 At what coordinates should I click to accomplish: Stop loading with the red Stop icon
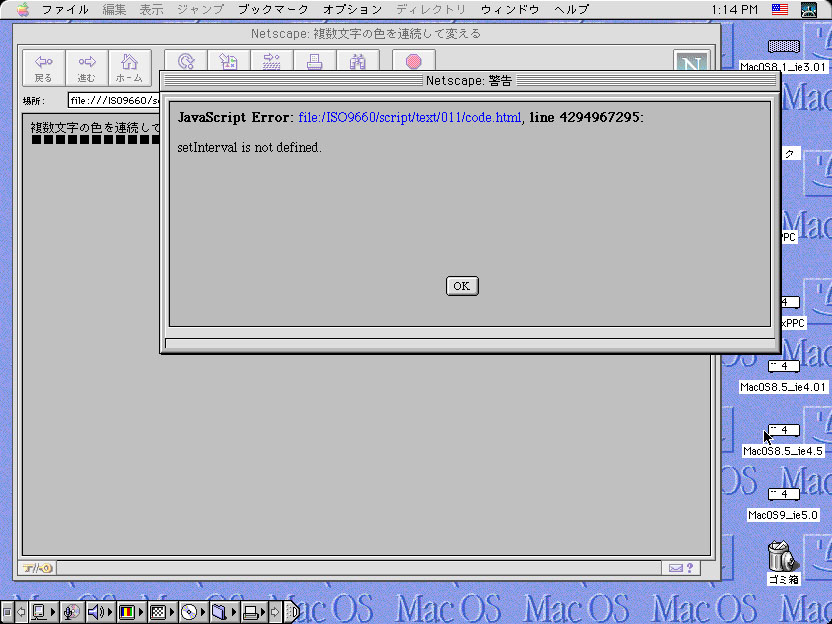(414, 60)
